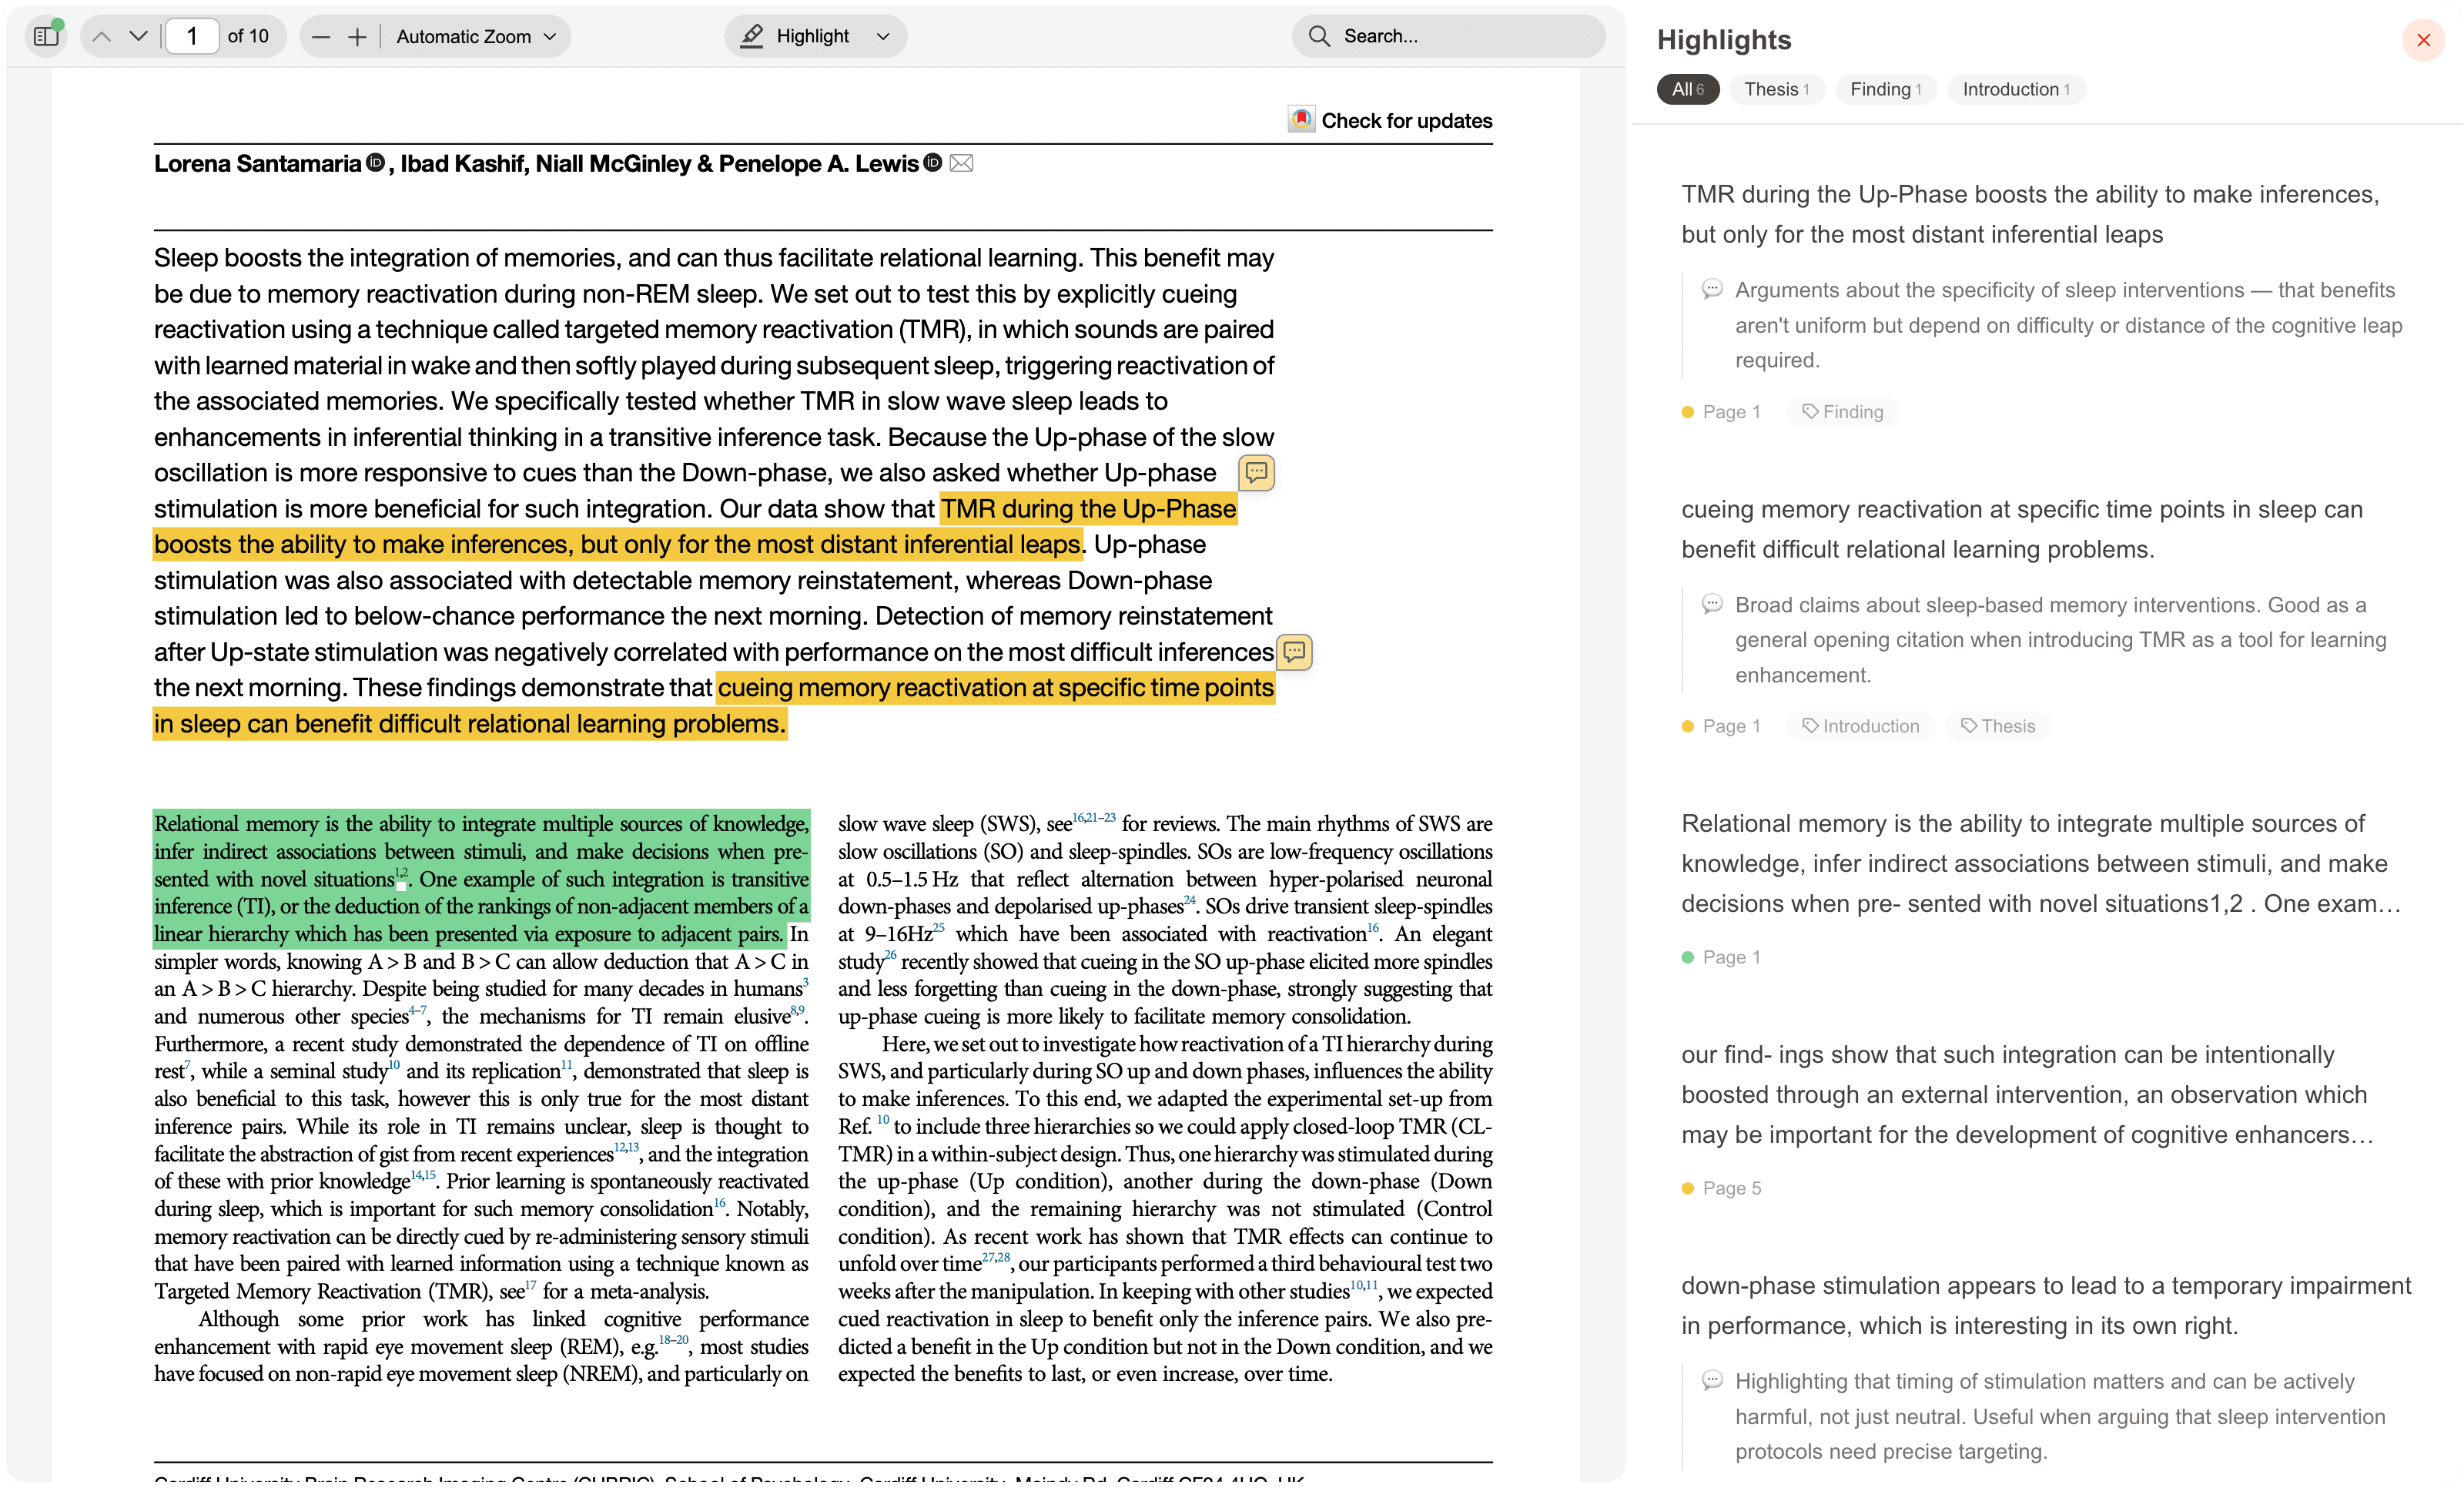Click the green highlighted 'Relational memory' paragraph
This screenshot has height=1488, width=2464.
click(x=481, y=878)
